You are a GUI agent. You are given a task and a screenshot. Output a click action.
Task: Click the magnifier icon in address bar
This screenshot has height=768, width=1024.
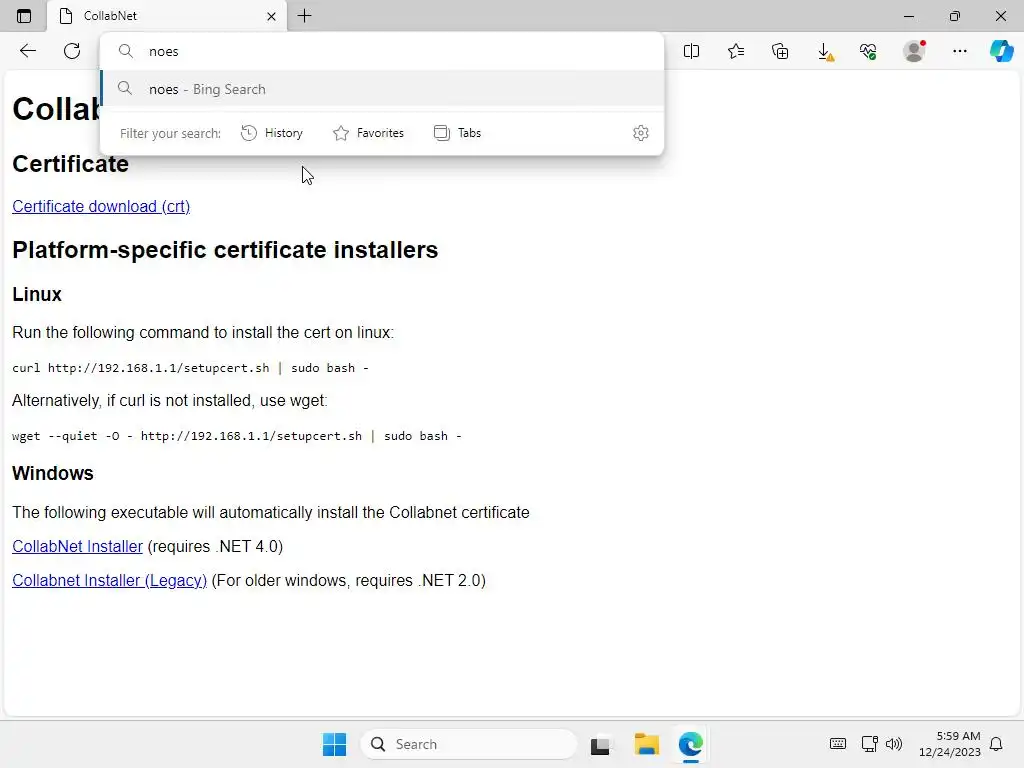(x=125, y=51)
